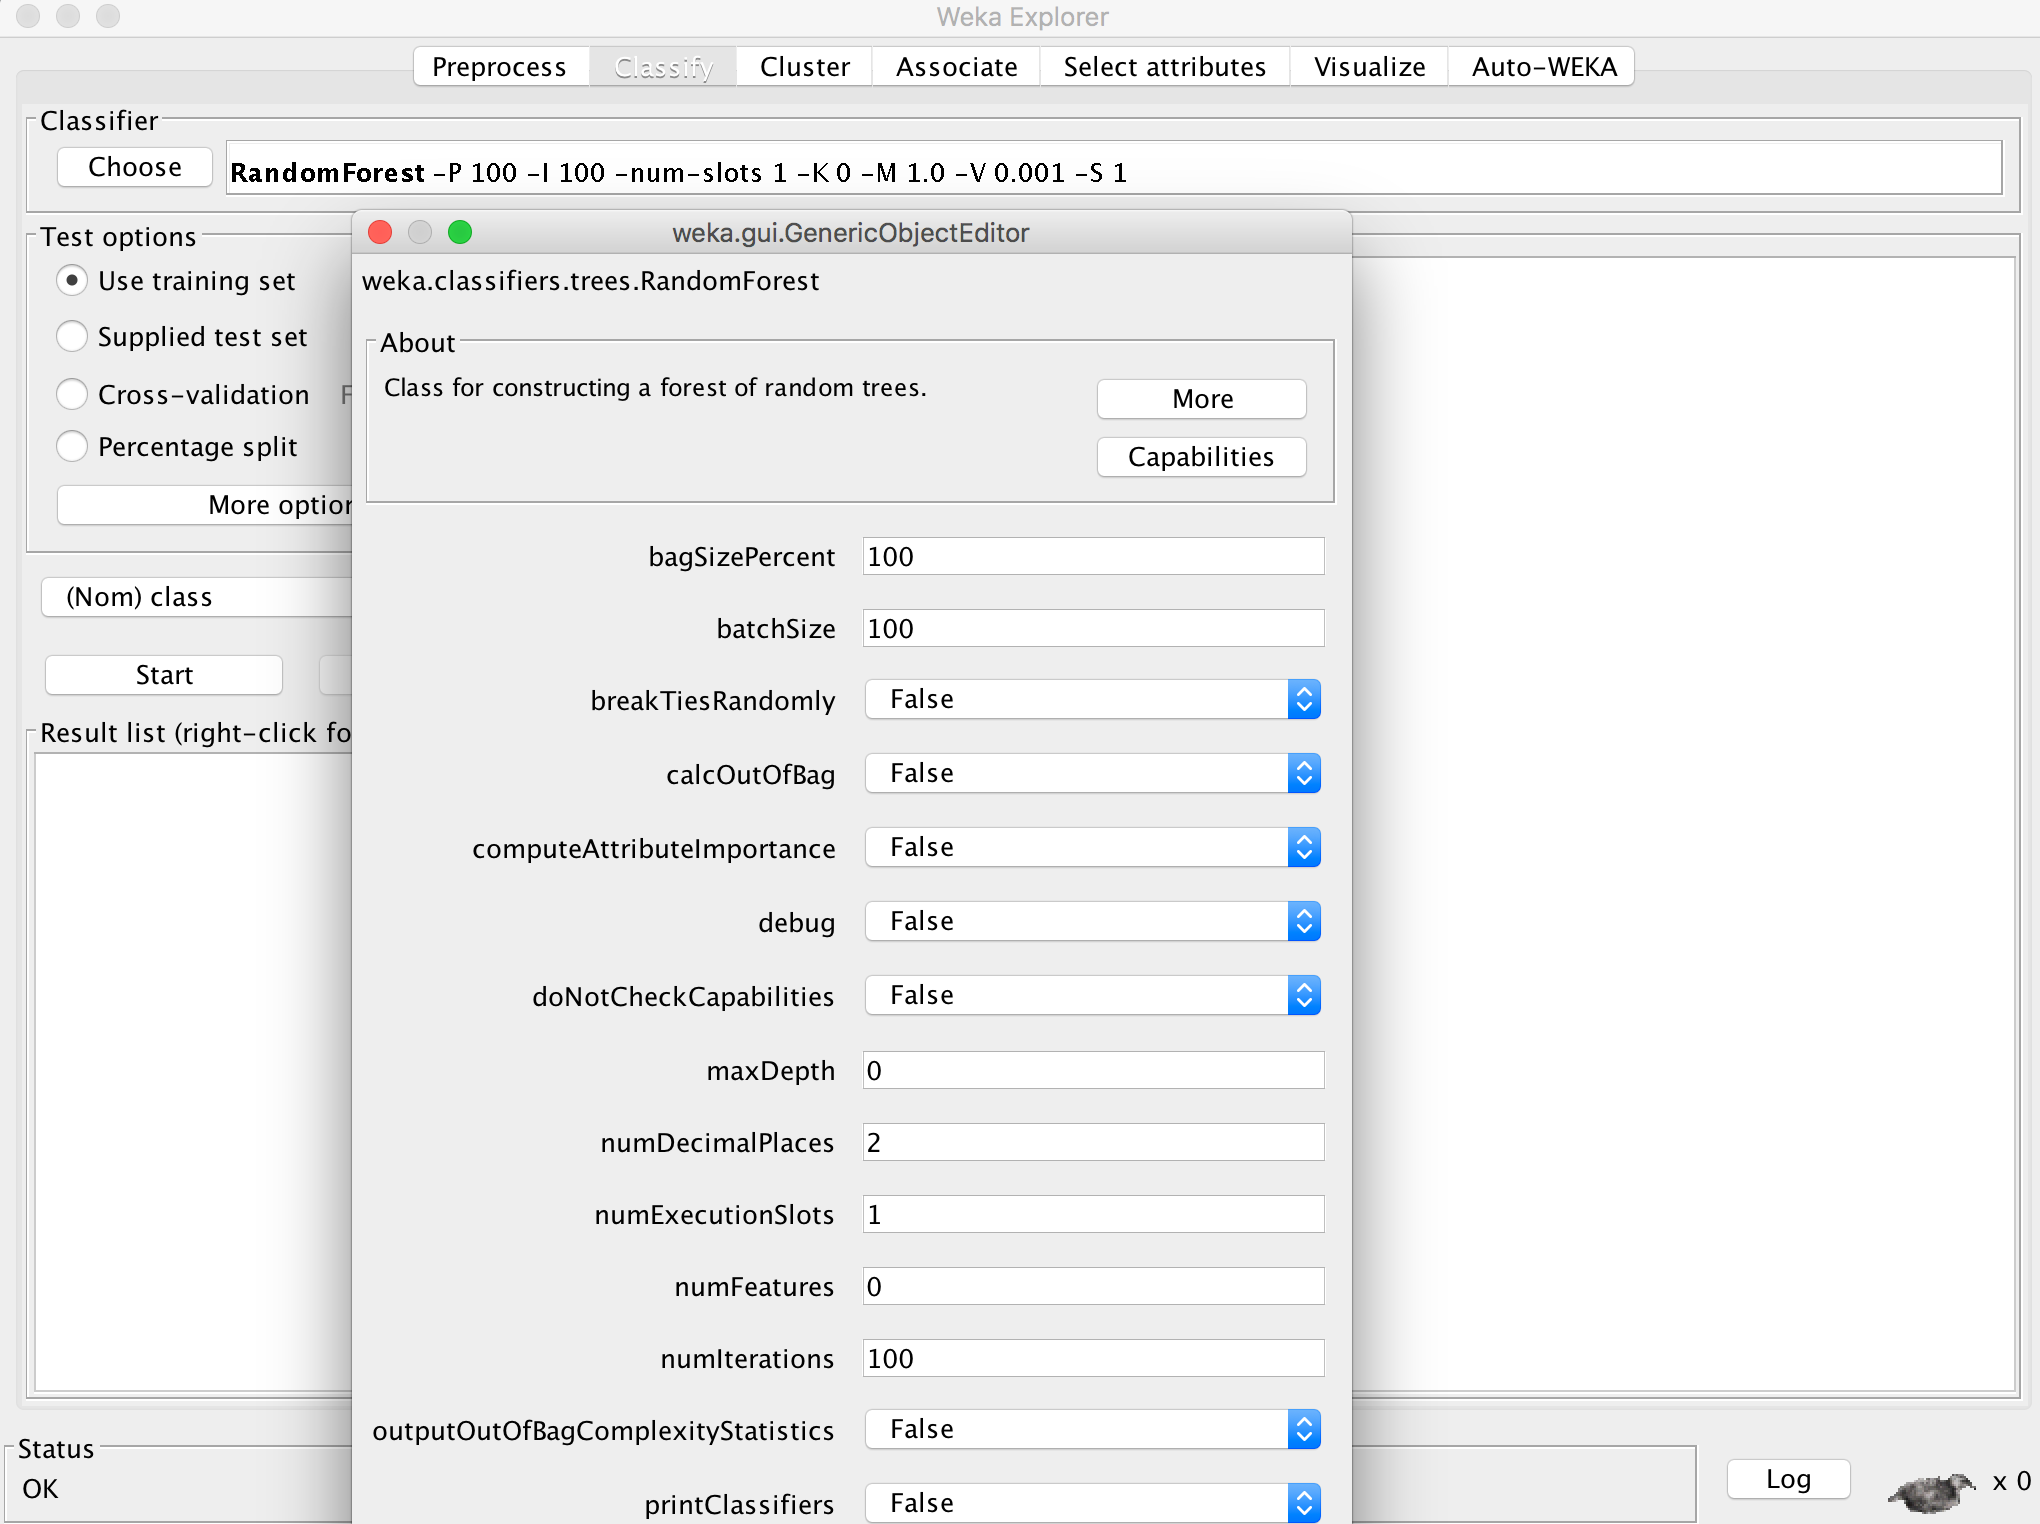The width and height of the screenshot is (2040, 1524).
Task: Open the printClassifiers dropdown
Action: click(x=1303, y=1503)
